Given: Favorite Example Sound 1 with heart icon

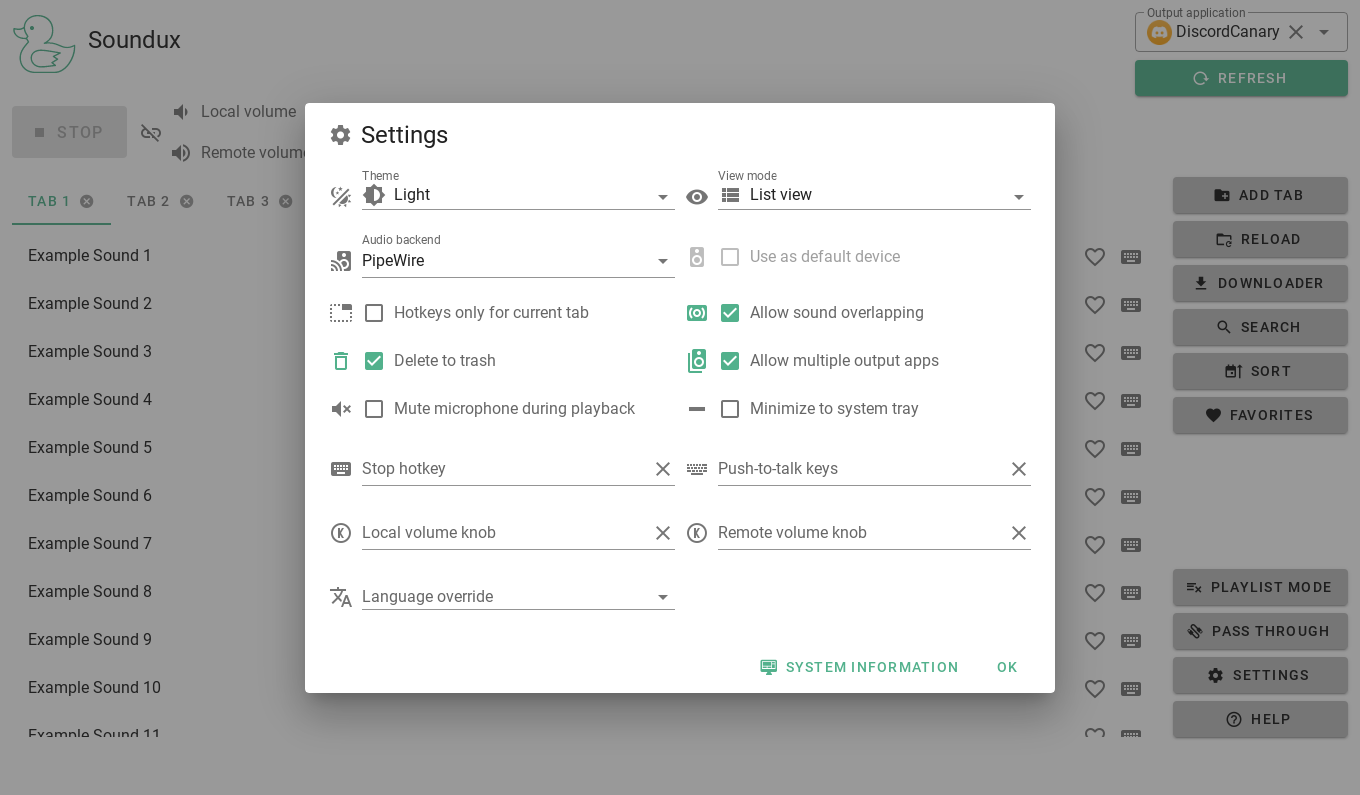Looking at the screenshot, I should tap(1095, 257).
